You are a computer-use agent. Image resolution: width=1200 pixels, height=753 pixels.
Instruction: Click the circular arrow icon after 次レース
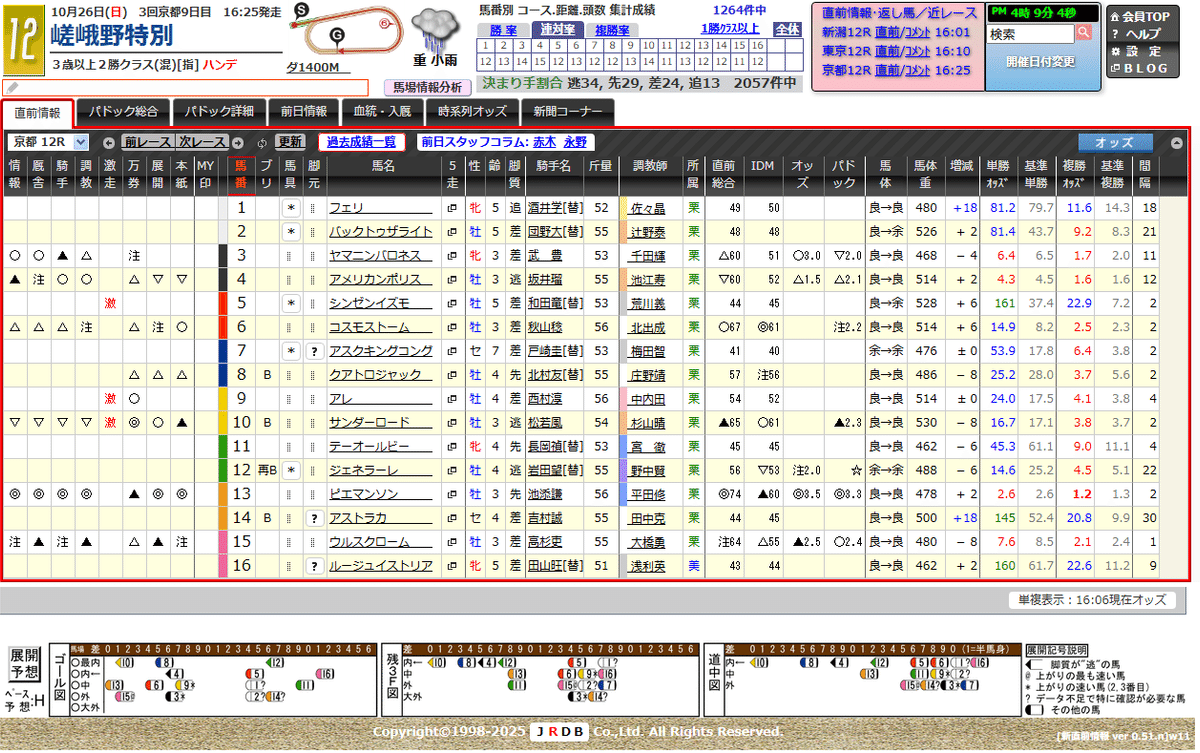click(x=237, y=142)
